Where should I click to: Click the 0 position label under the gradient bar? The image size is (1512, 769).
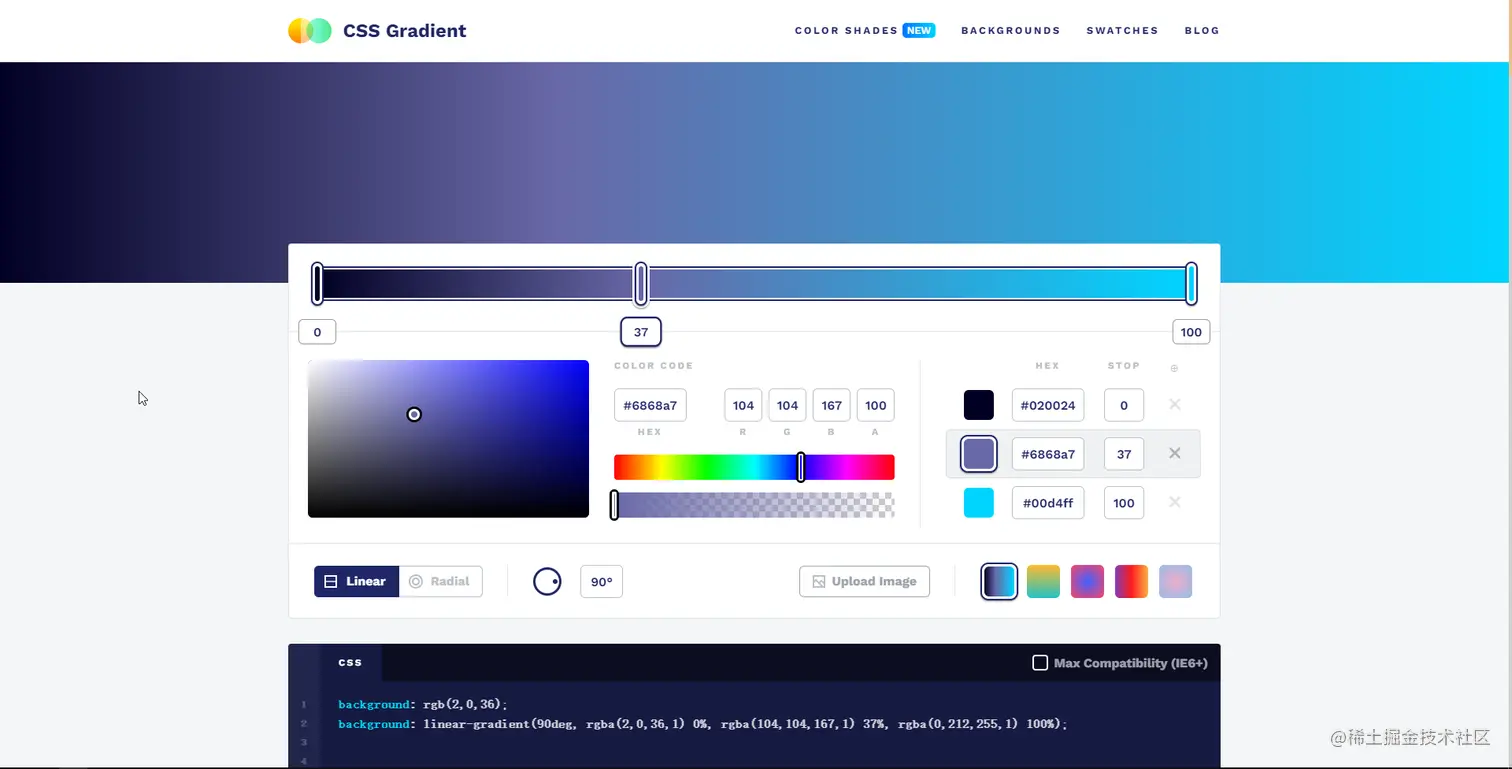[x=317, y=332]
